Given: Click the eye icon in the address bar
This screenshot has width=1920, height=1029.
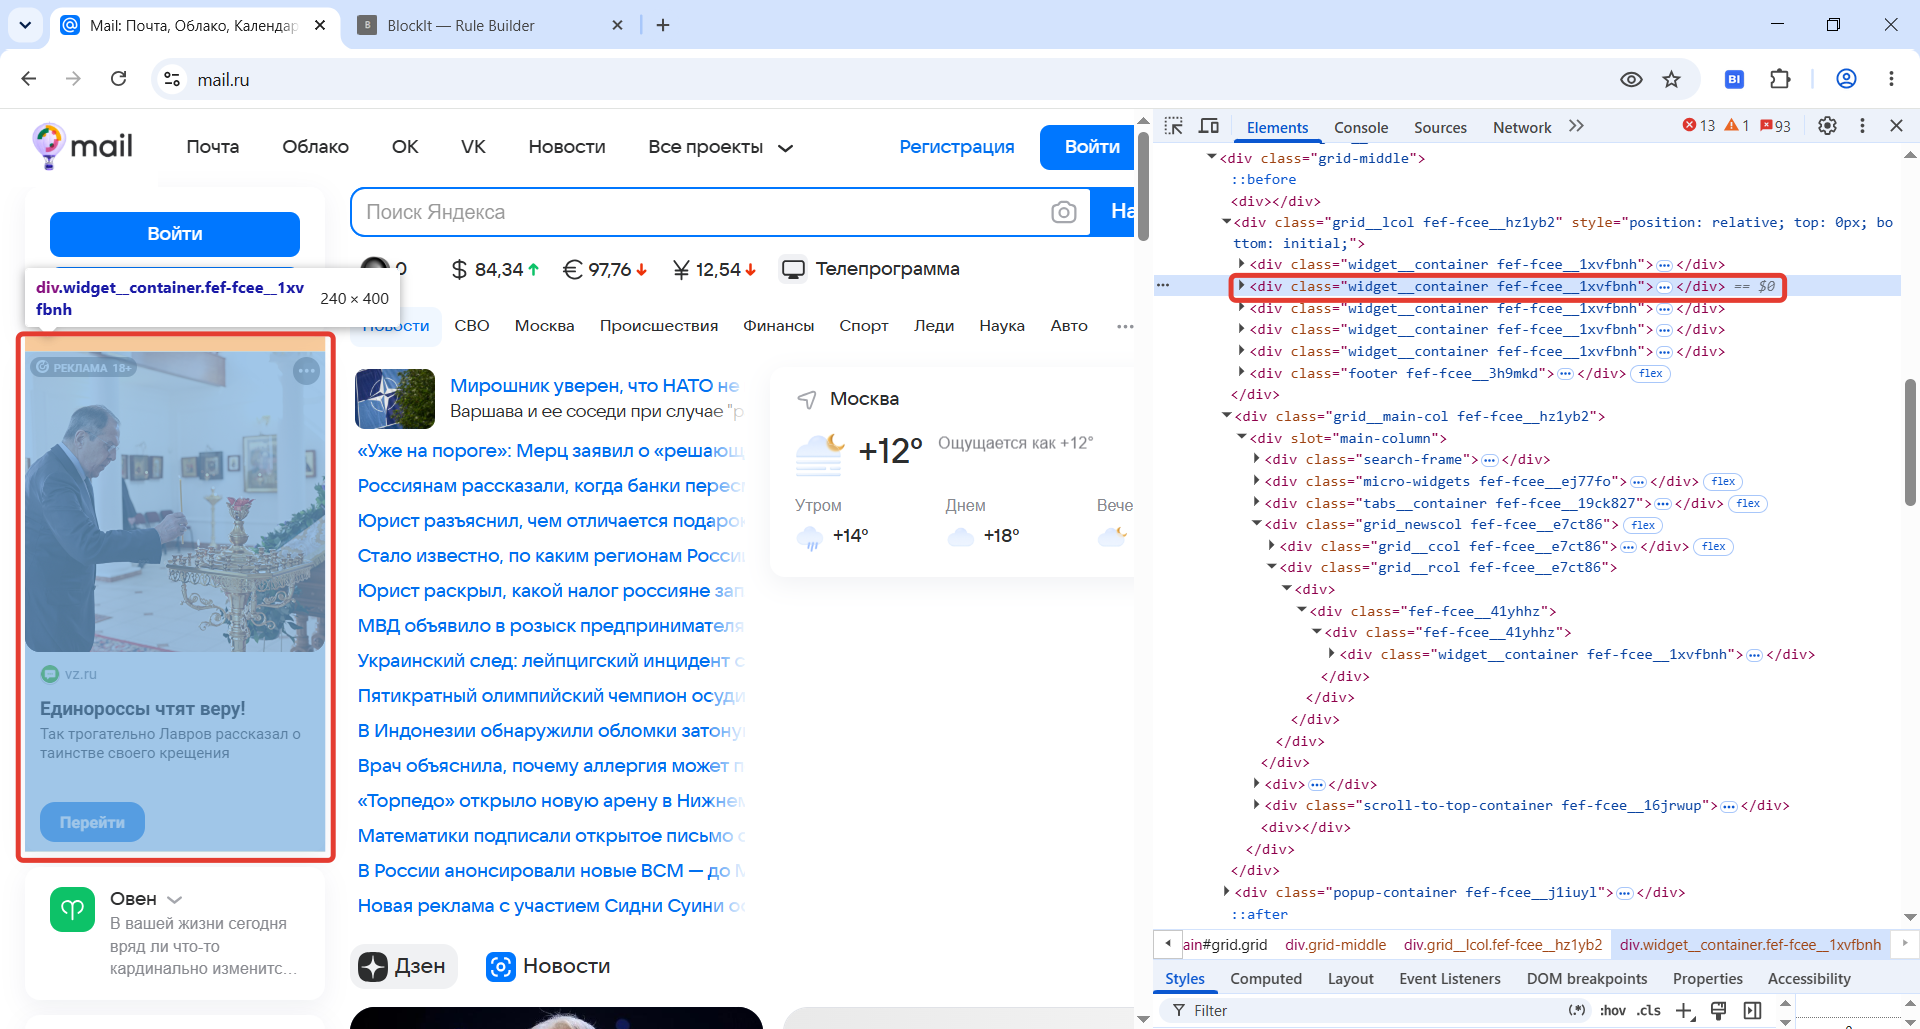Looking at the screenshot, I should [x=1631, y=79].
